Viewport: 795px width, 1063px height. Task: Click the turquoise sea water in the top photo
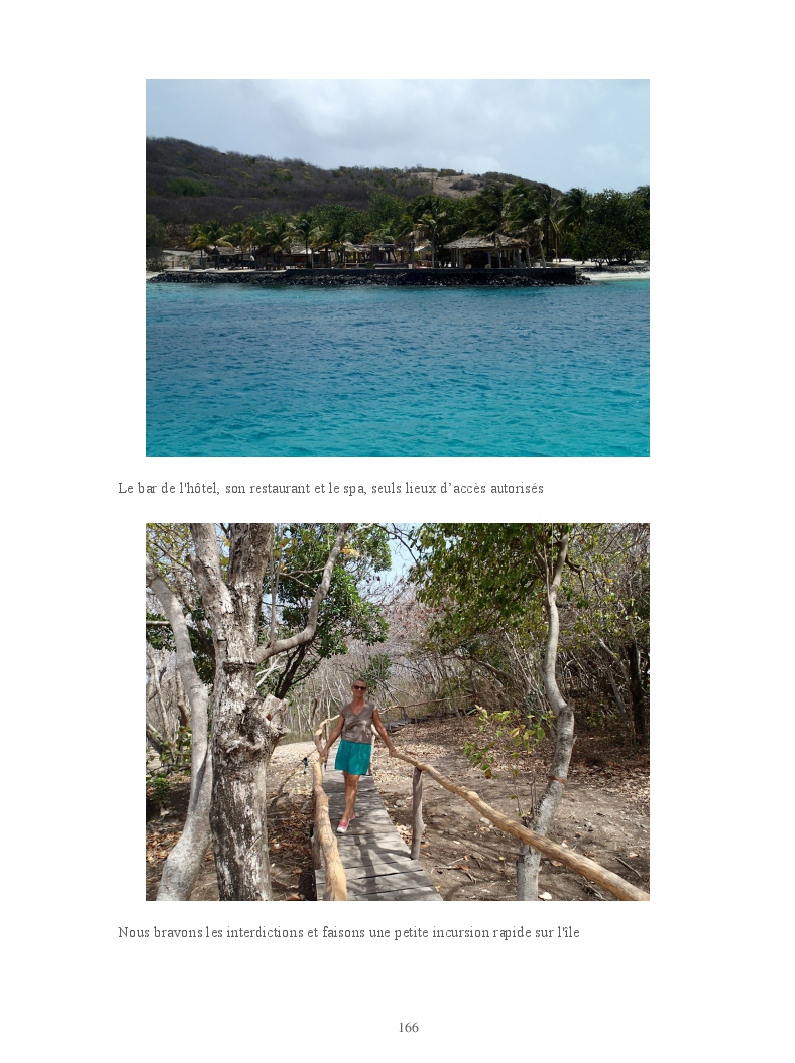click(x=398, y=369)
